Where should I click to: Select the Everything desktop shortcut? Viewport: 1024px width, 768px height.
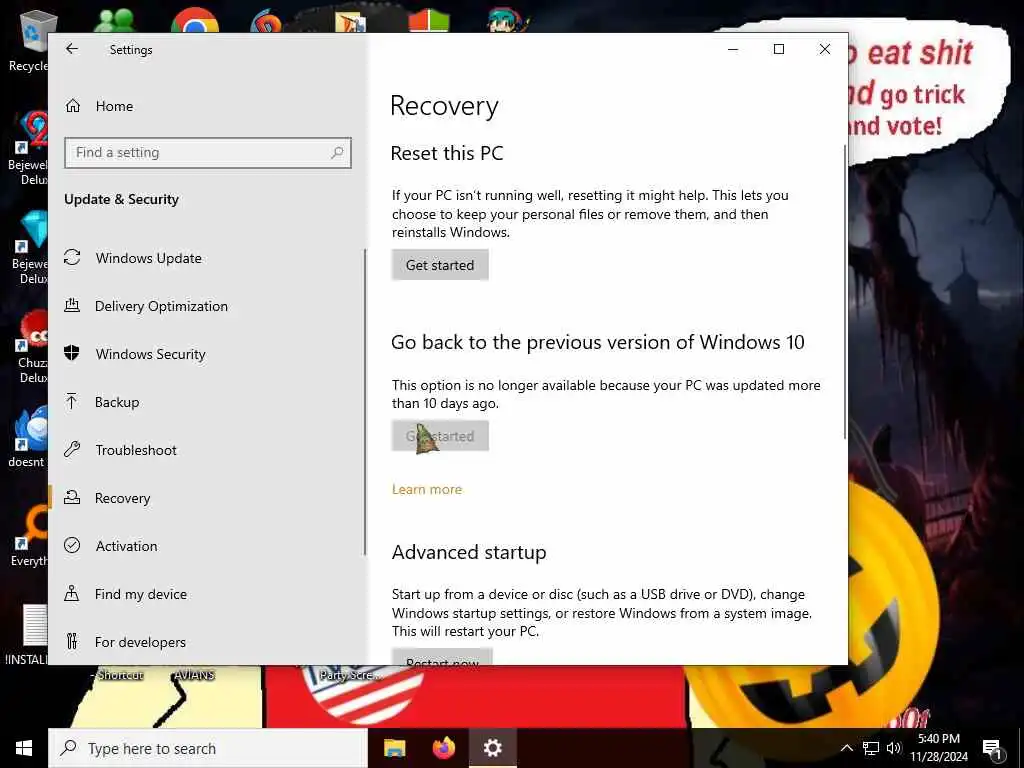pos(29,536)
